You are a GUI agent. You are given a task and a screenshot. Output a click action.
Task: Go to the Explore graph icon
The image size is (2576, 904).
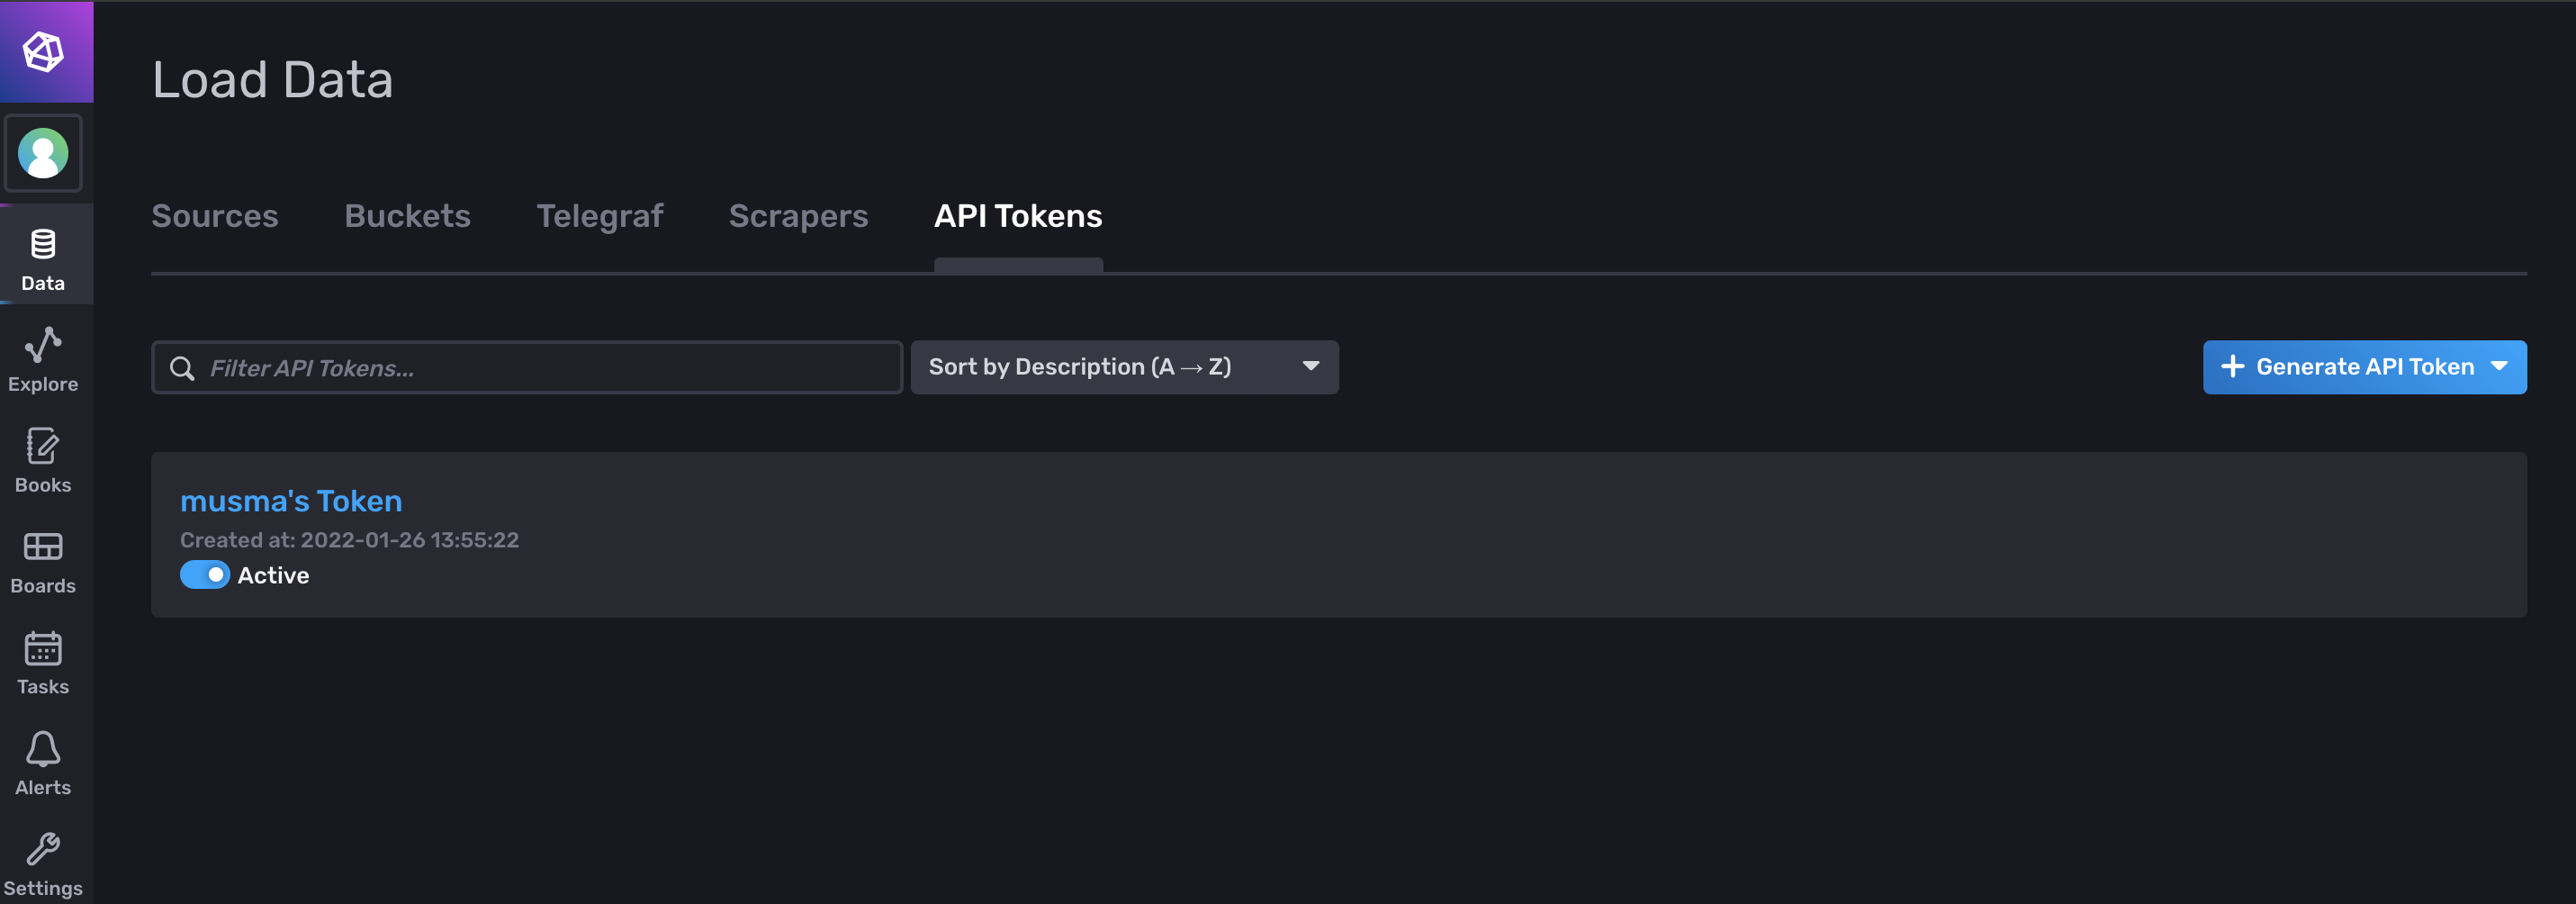point(43,346)
